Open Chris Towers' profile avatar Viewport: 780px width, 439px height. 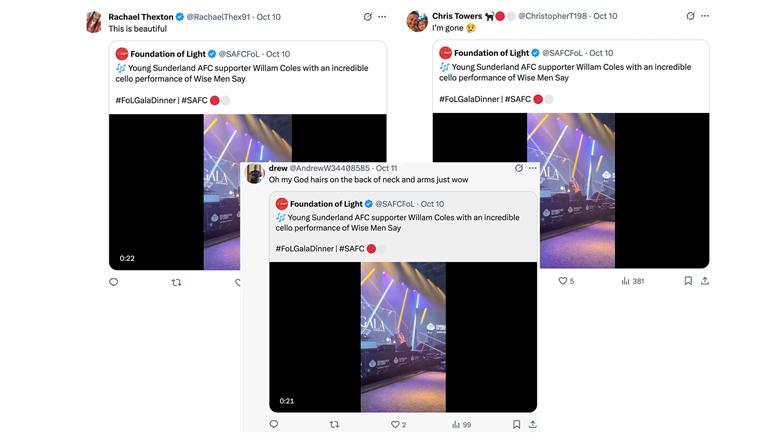click(416, 22)
